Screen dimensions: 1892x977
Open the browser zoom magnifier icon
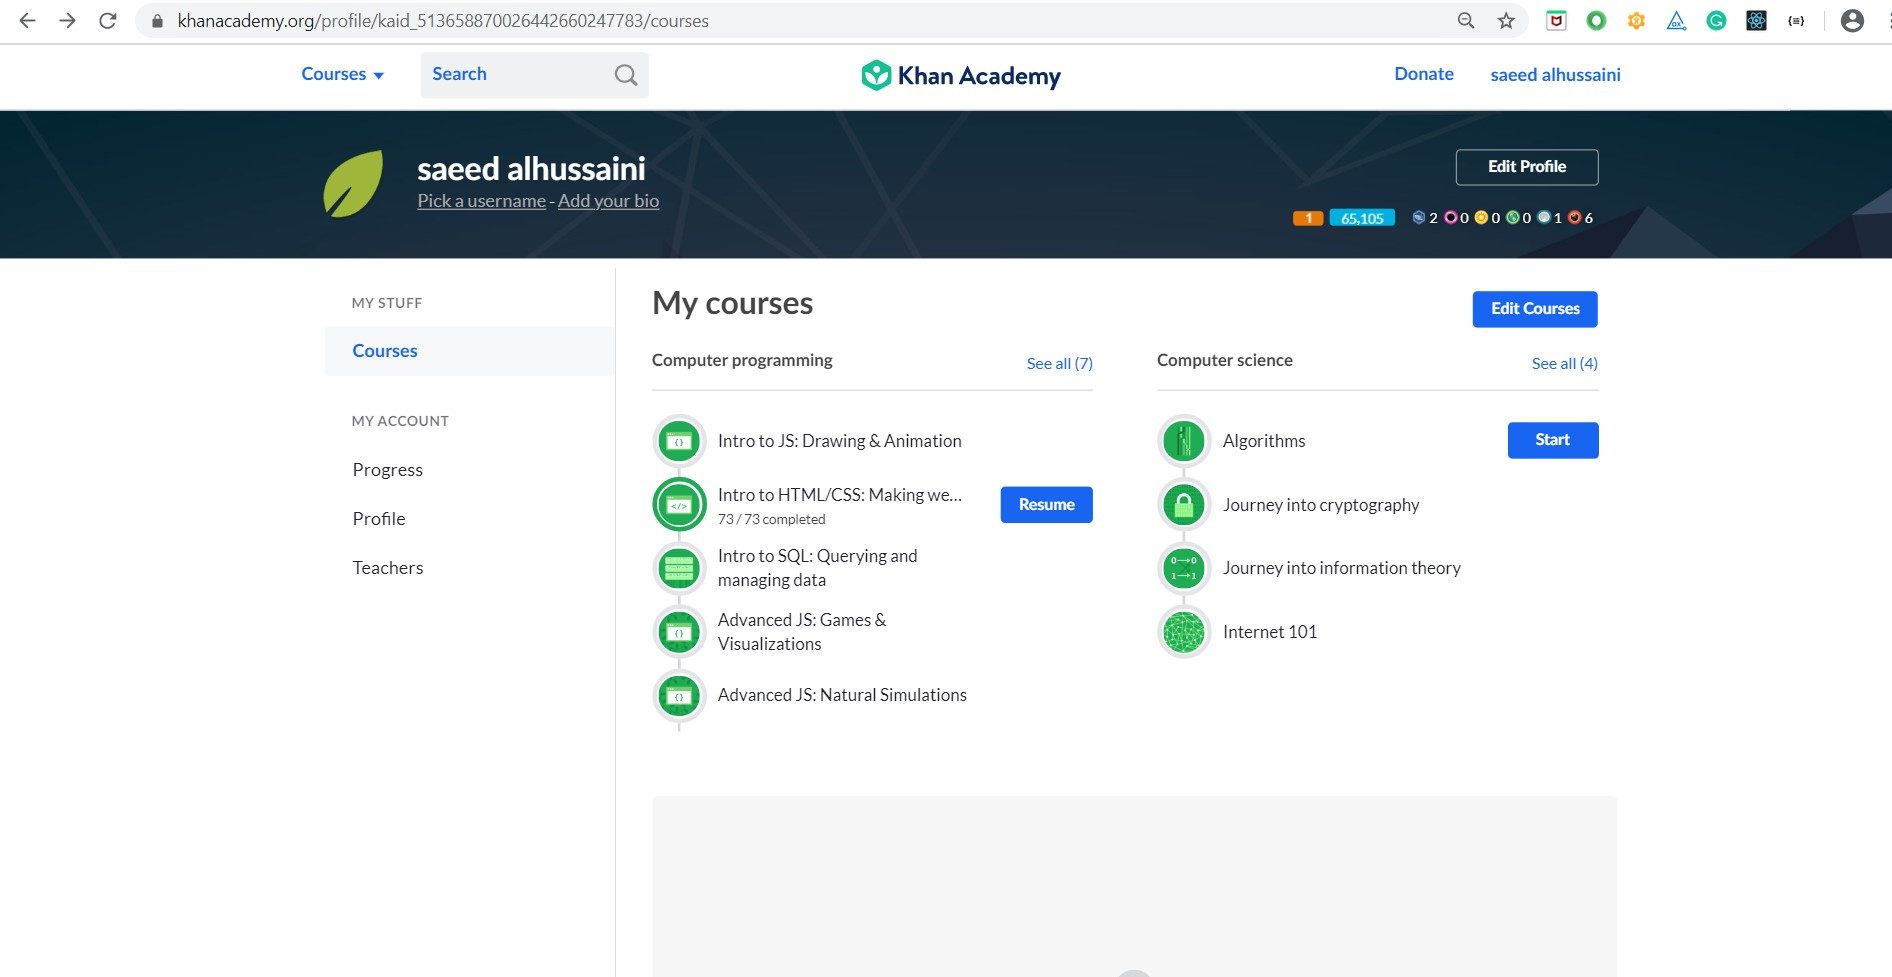pos(1466,20)
